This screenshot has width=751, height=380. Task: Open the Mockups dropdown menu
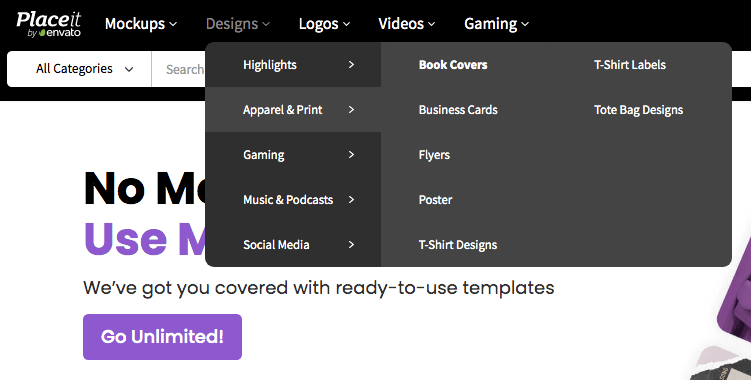click(x=141, y=23)
